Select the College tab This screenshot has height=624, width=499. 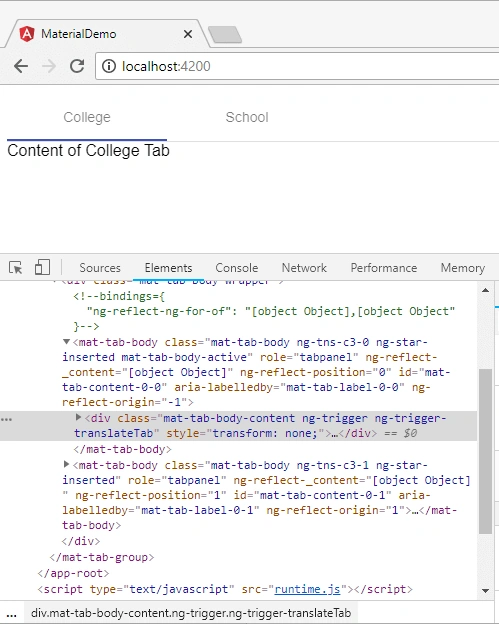coord(87,117)
